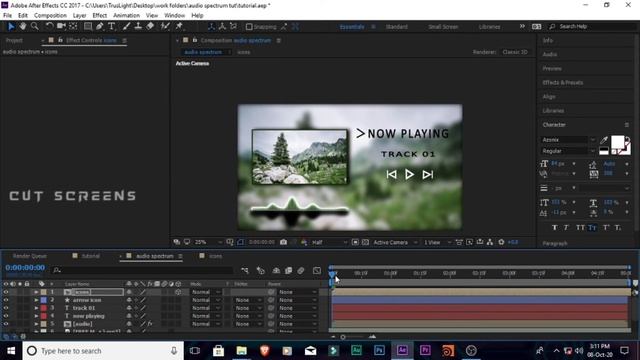Hide the now playing layer eye
The width and height of the screenshot is (640, 360).
coord(6,316)
